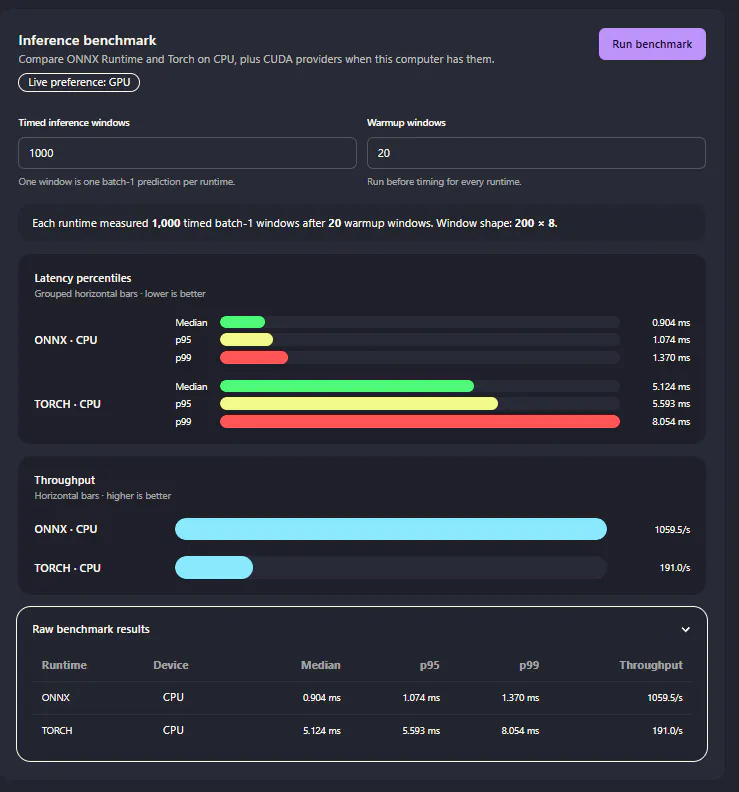
Task: Click the 1059.5/s cell in results table
Action: pyautogui.click(x=665, y=698)
